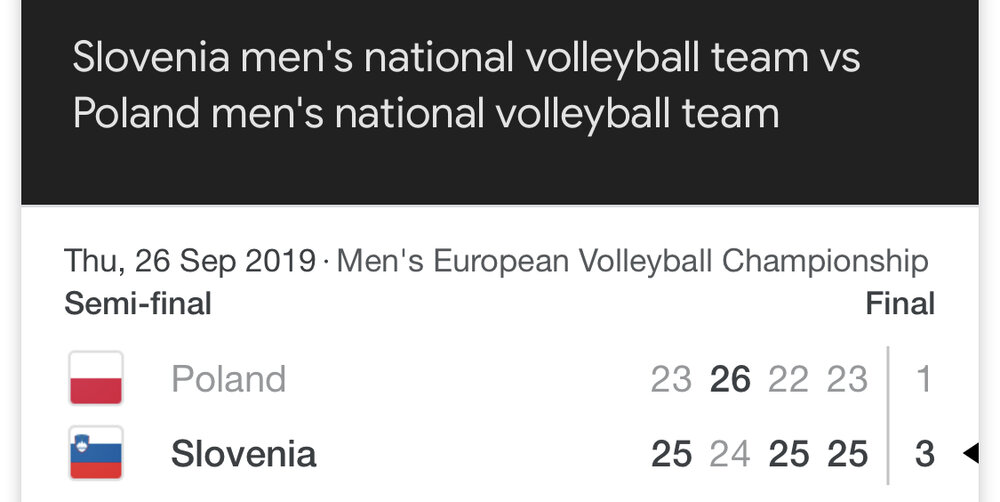Image resolution: width=1000 pixels, height=502 pixels.
Task: Open the Poland team name
Action: click(x=228, y=379)
